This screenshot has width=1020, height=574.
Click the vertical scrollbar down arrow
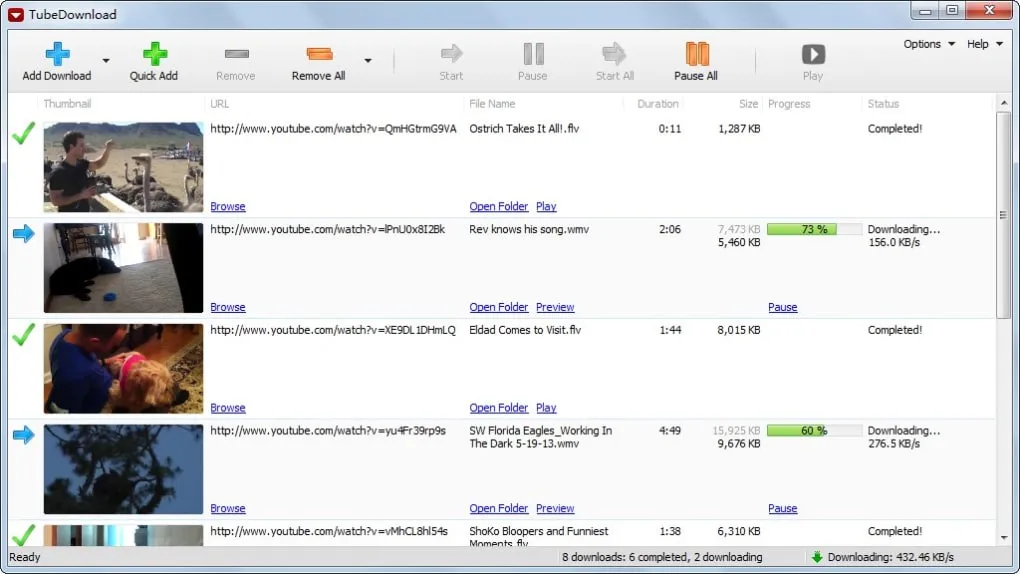coord(1004,538)
